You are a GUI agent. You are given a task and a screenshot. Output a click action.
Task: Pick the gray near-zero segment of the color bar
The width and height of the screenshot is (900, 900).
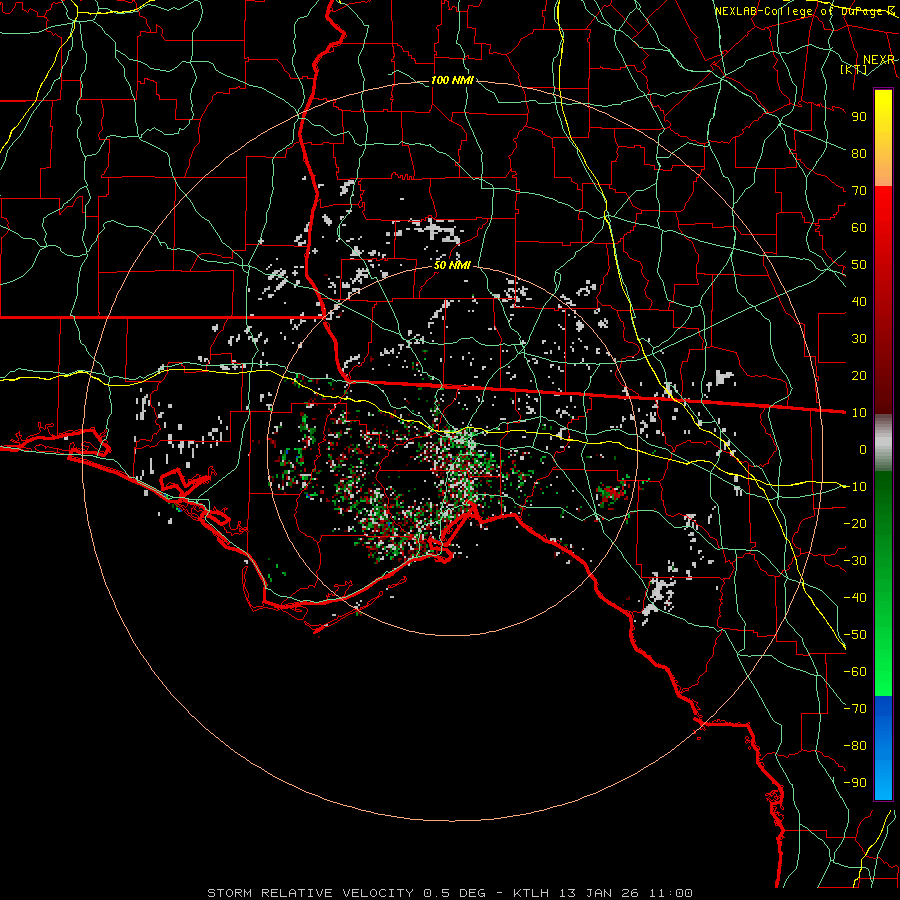(883, 443)
